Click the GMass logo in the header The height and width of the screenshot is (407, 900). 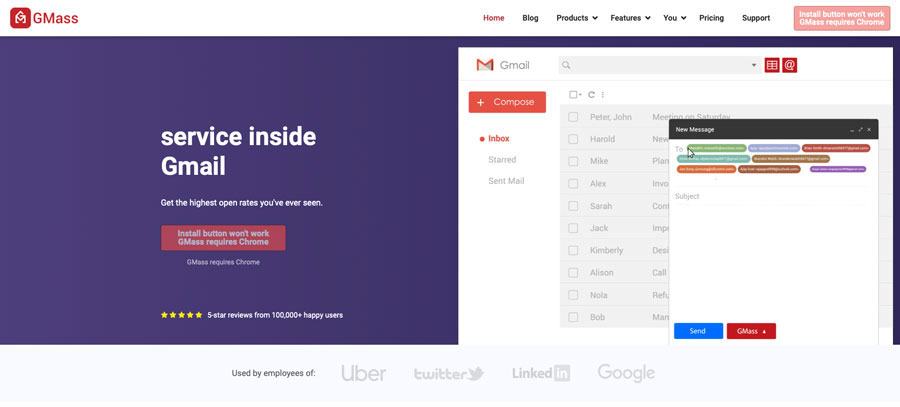coord(44,18)
